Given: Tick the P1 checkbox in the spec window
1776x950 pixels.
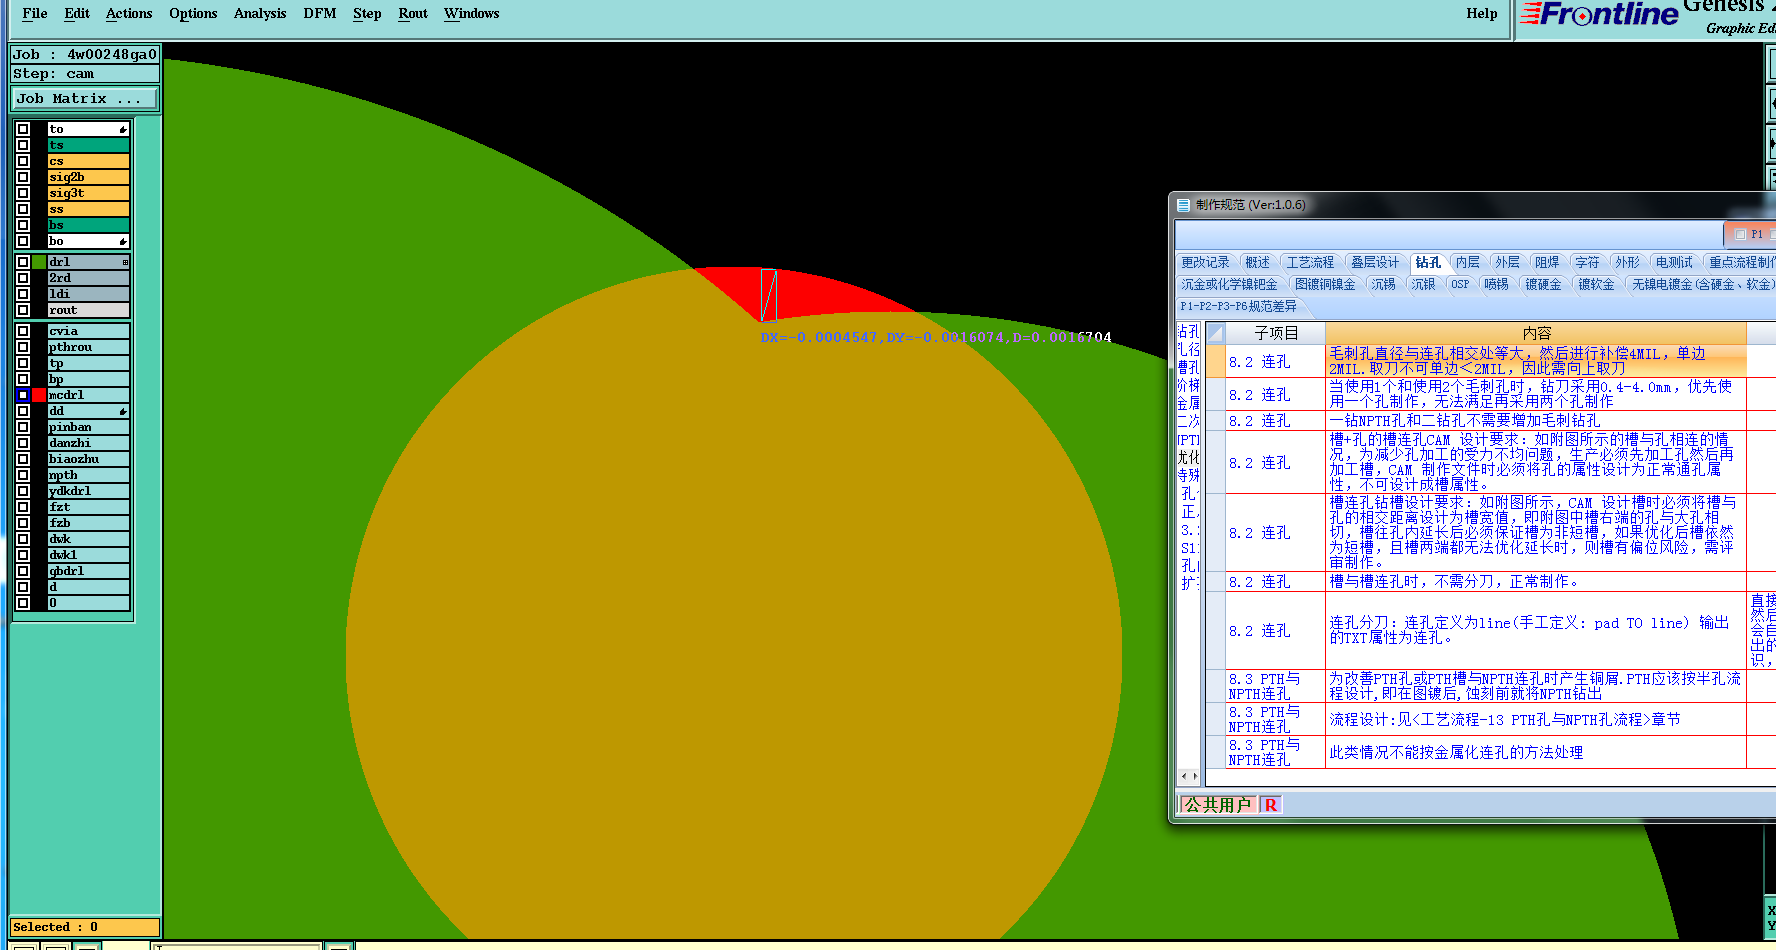Looking at the screenshot, I should 1741,234.
